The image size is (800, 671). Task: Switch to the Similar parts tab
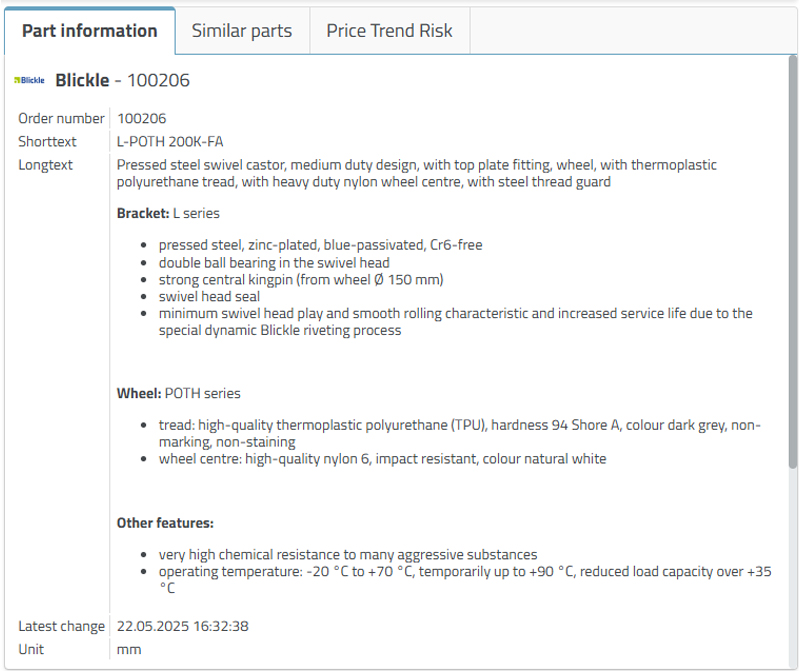[242, 31]
